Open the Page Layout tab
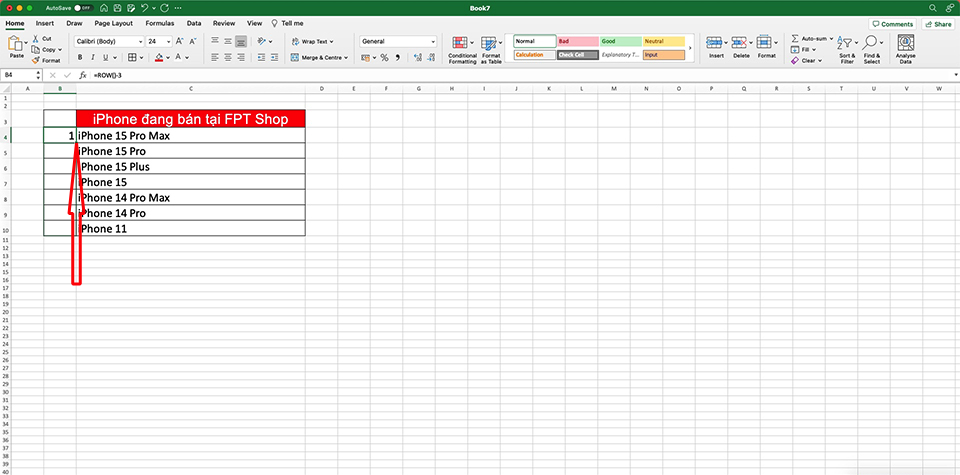This screenshot has height=475, width=960. coord(114,23)
